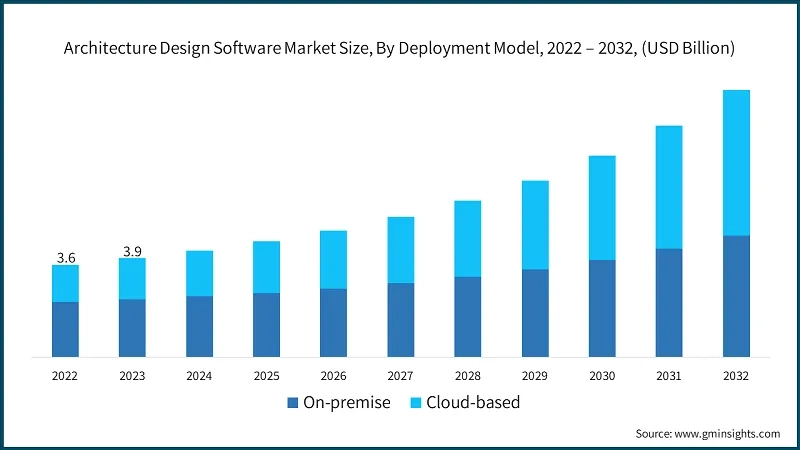Click the 2029 On-premise bar segment
This screenshot has width=800, height=450.
(x=535, y=313)
